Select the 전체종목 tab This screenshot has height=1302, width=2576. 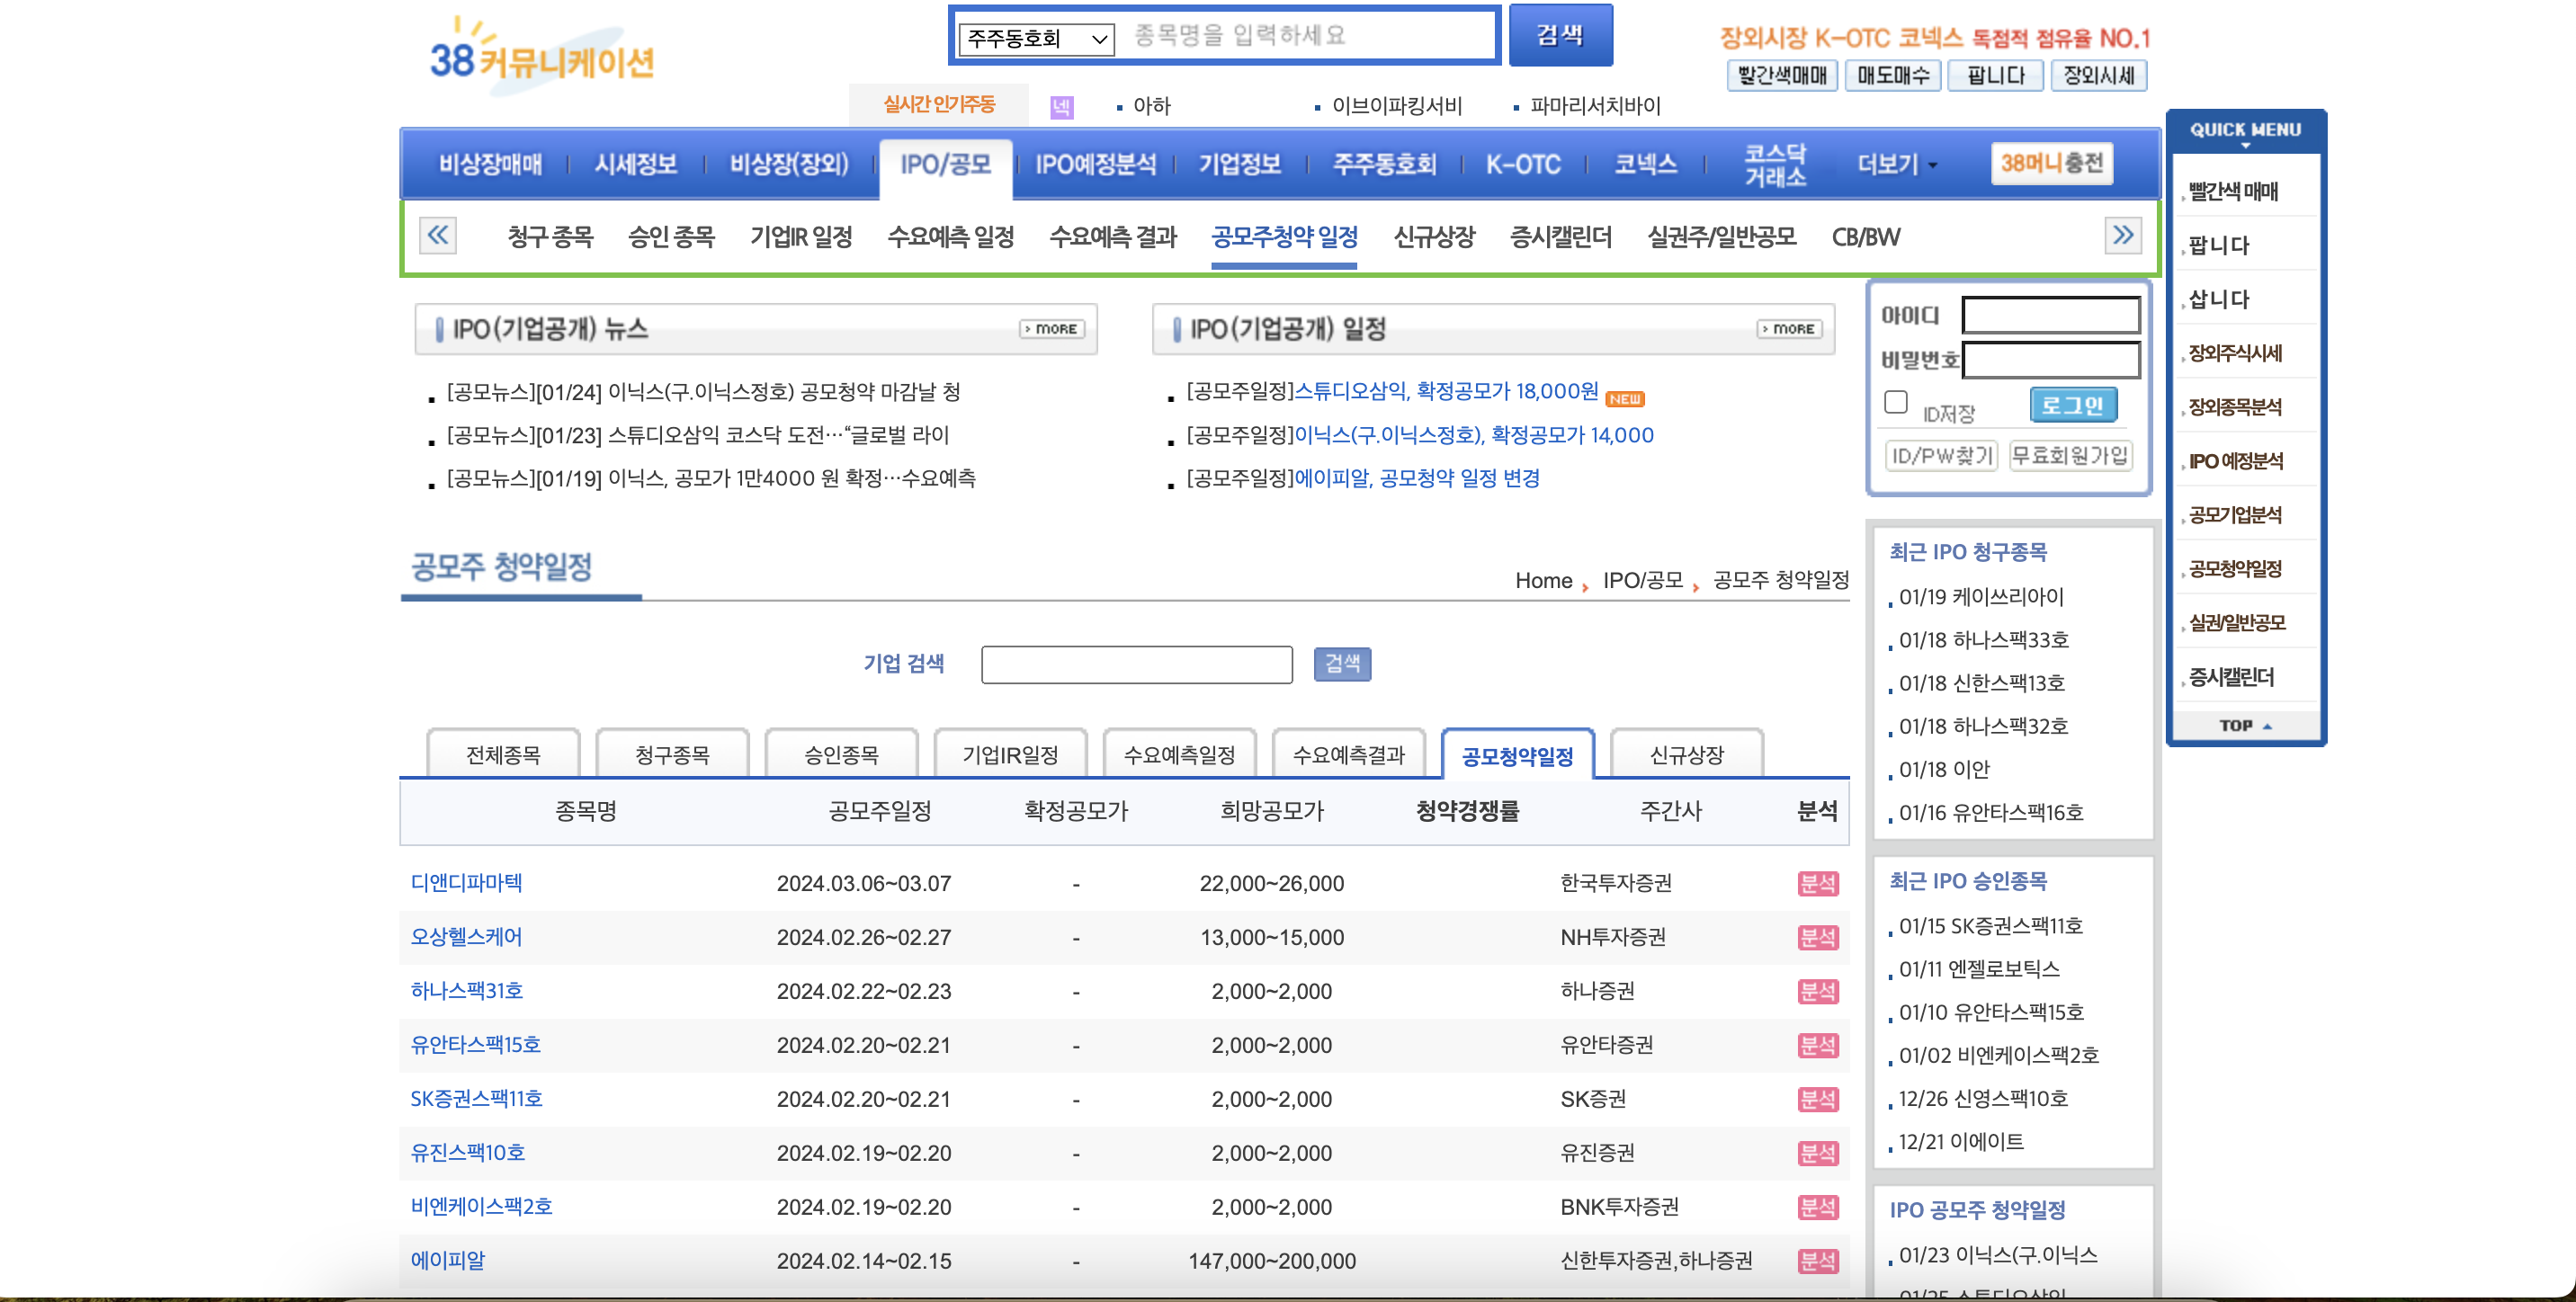click(x=503, y=755)
